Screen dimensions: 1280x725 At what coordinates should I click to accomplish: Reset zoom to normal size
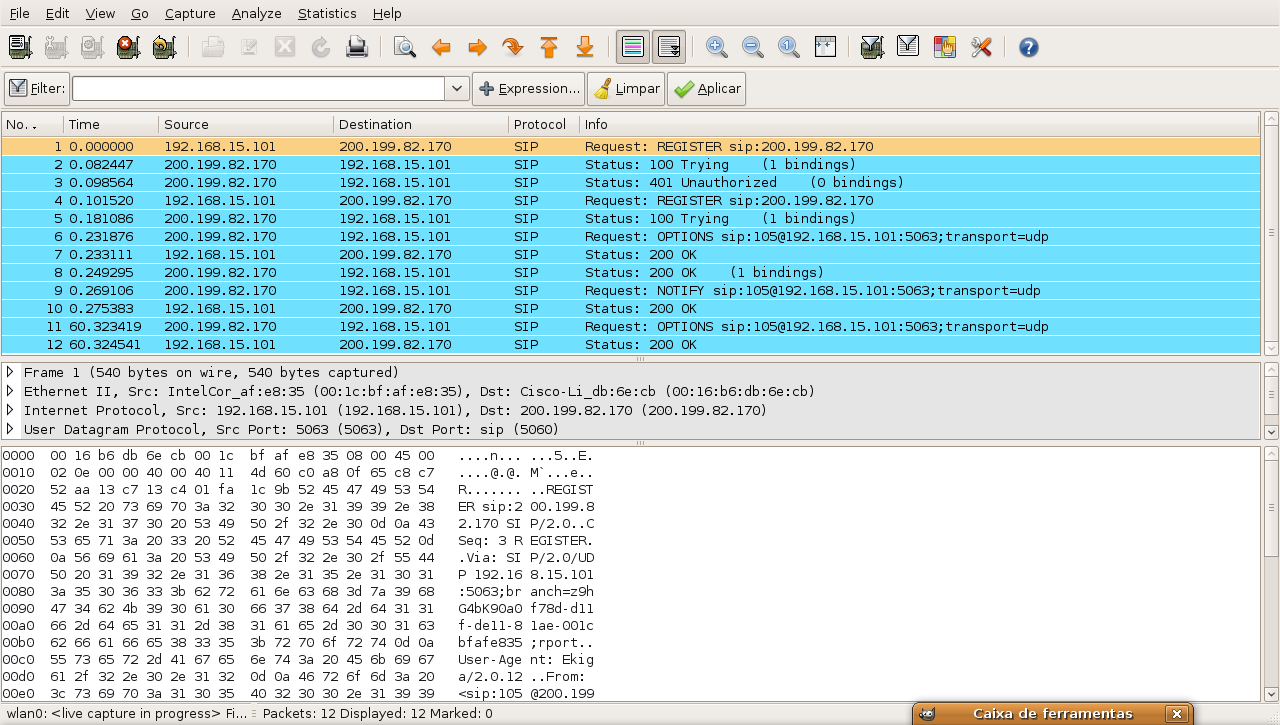click(789, 47)
